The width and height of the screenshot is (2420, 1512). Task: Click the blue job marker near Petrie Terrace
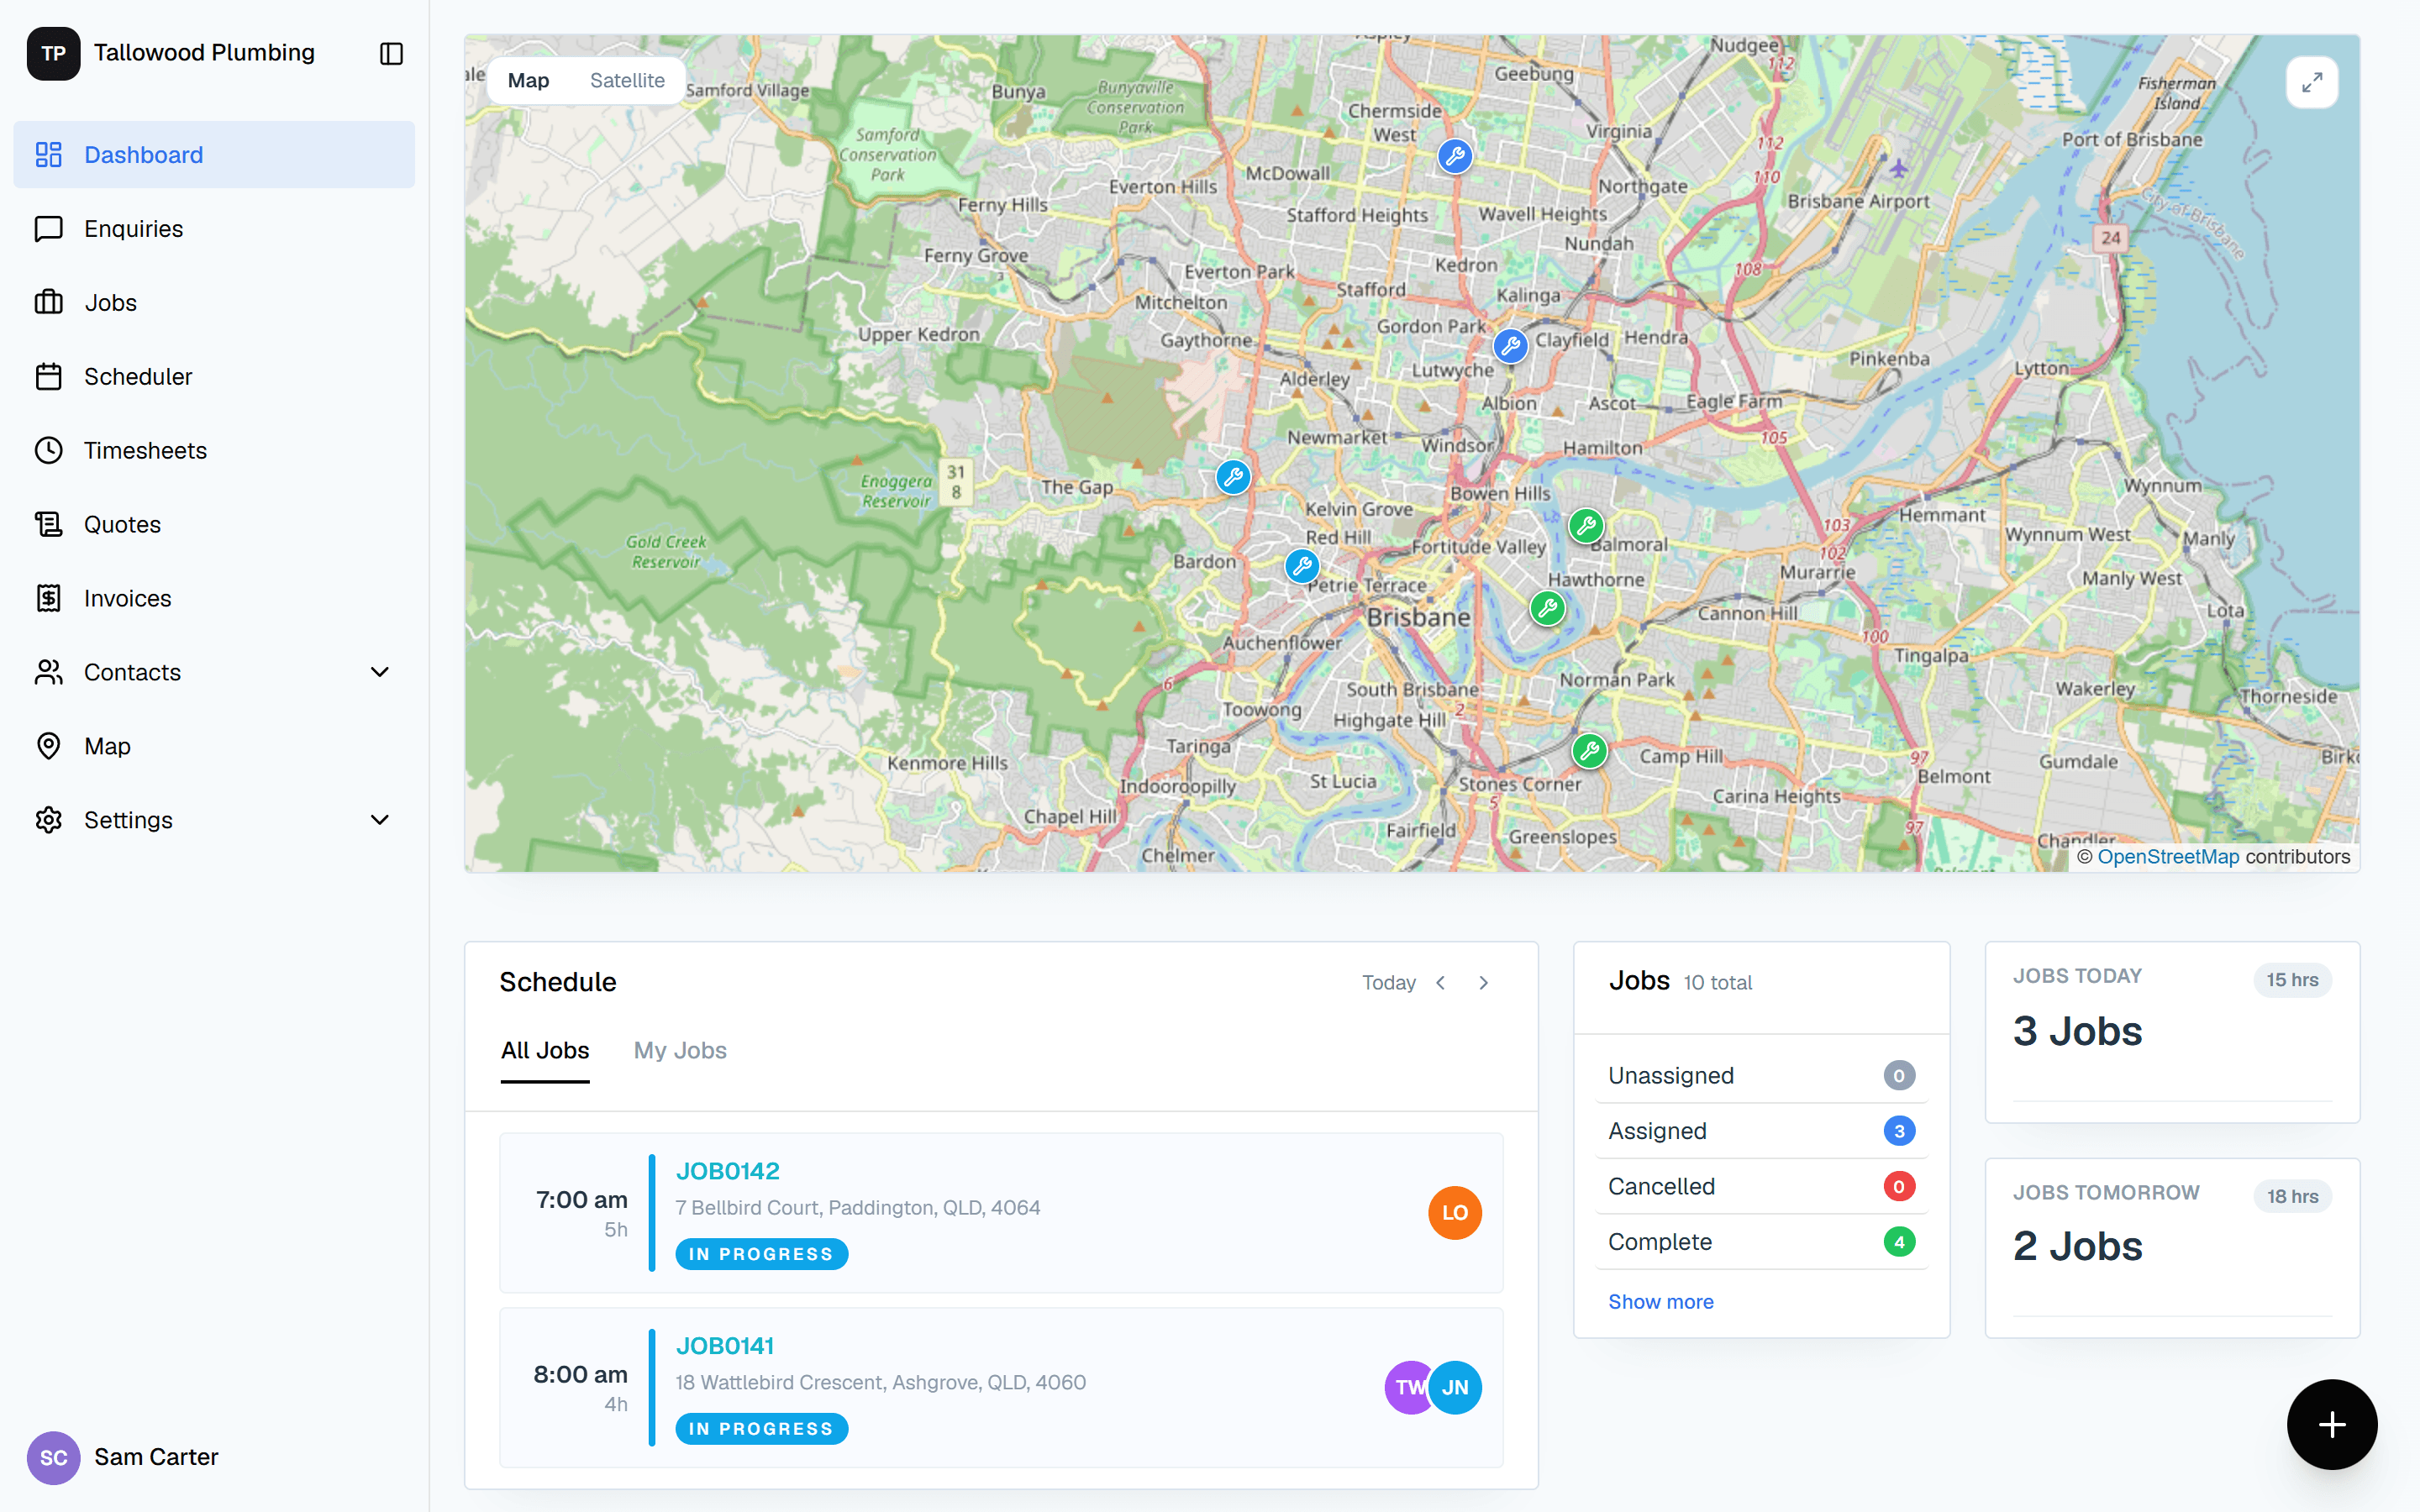coord(1302,567)
